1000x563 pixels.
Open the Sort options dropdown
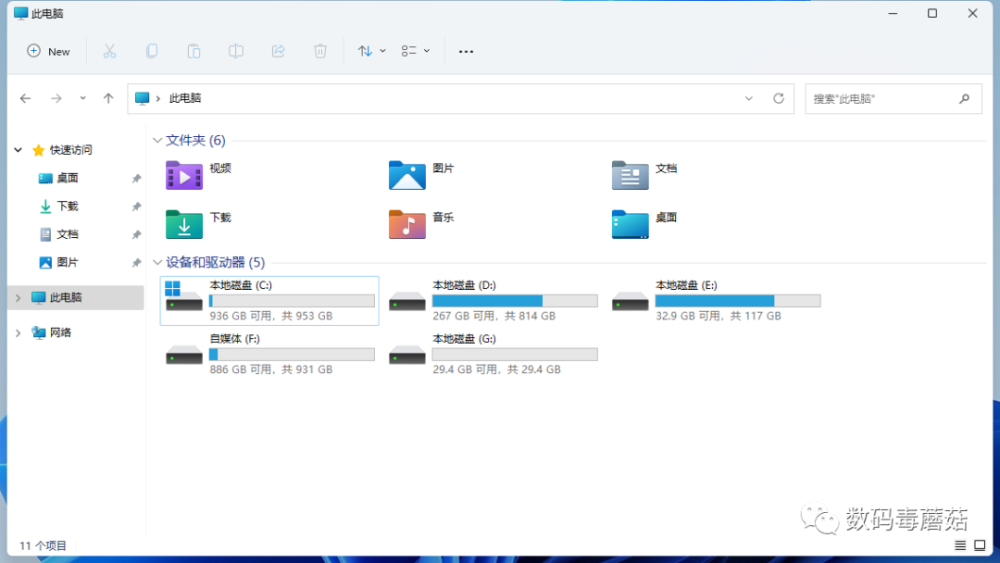[x=371, y=51]
